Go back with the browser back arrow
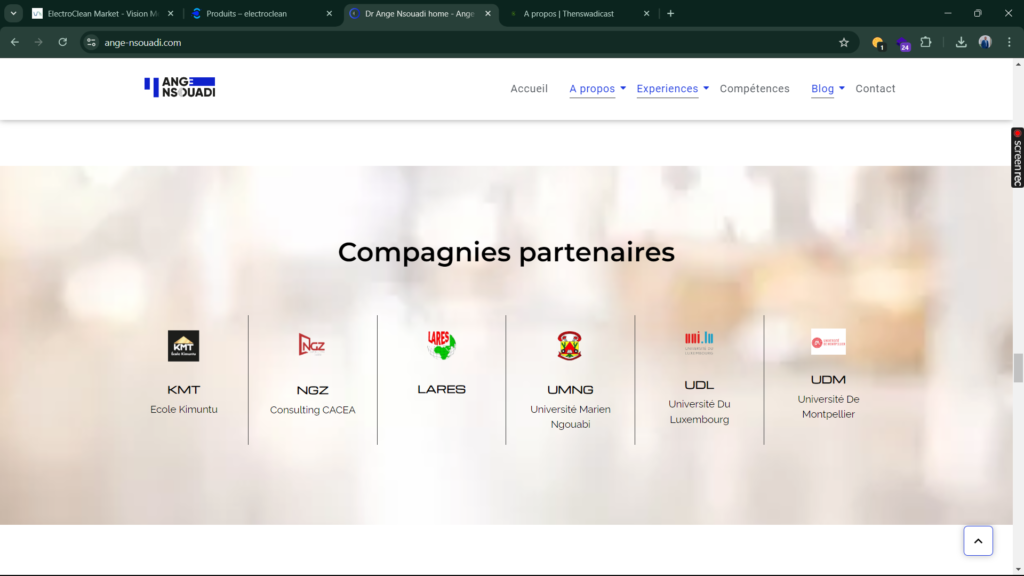Screen dimensions: 1024x576 tap(14, 42)
